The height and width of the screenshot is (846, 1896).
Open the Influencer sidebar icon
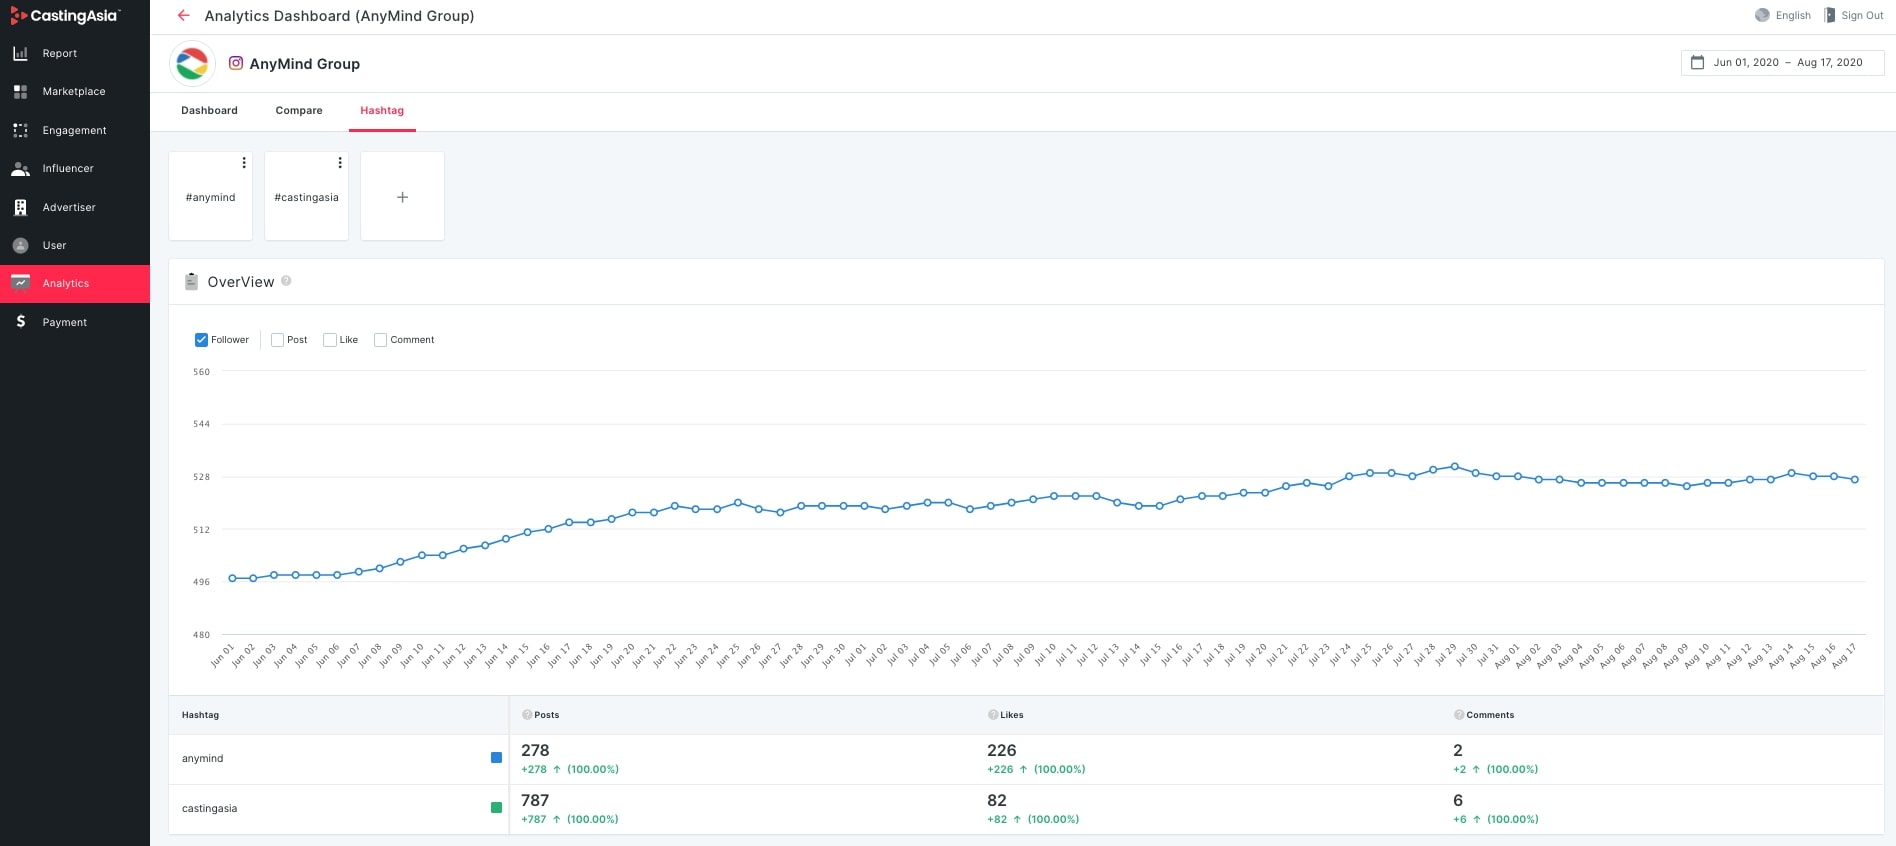(20, 169)
